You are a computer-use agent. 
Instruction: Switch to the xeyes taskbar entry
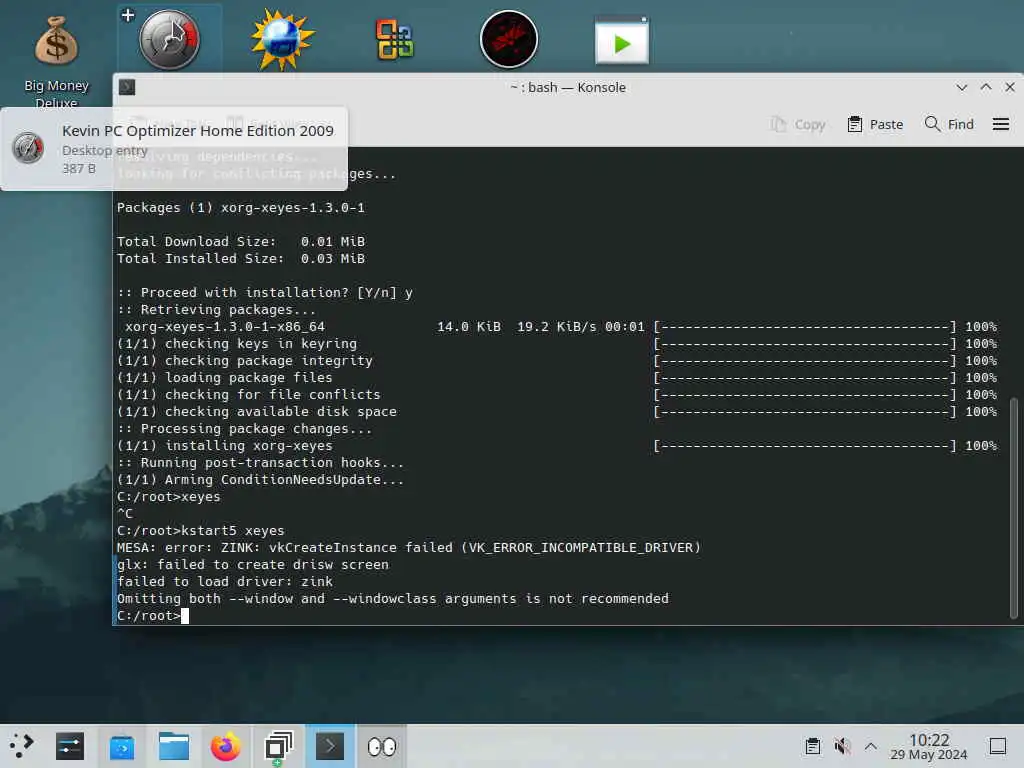click(x=381, y=746)
